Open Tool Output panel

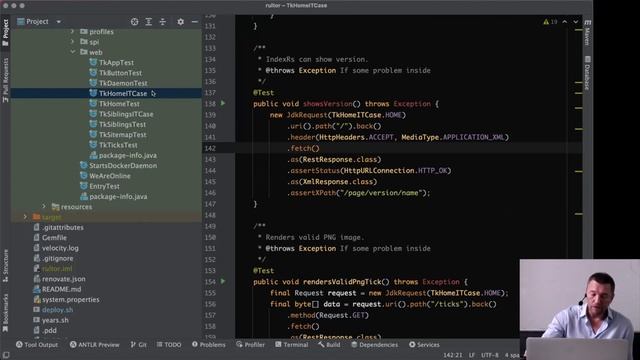[x=37, y=345]
